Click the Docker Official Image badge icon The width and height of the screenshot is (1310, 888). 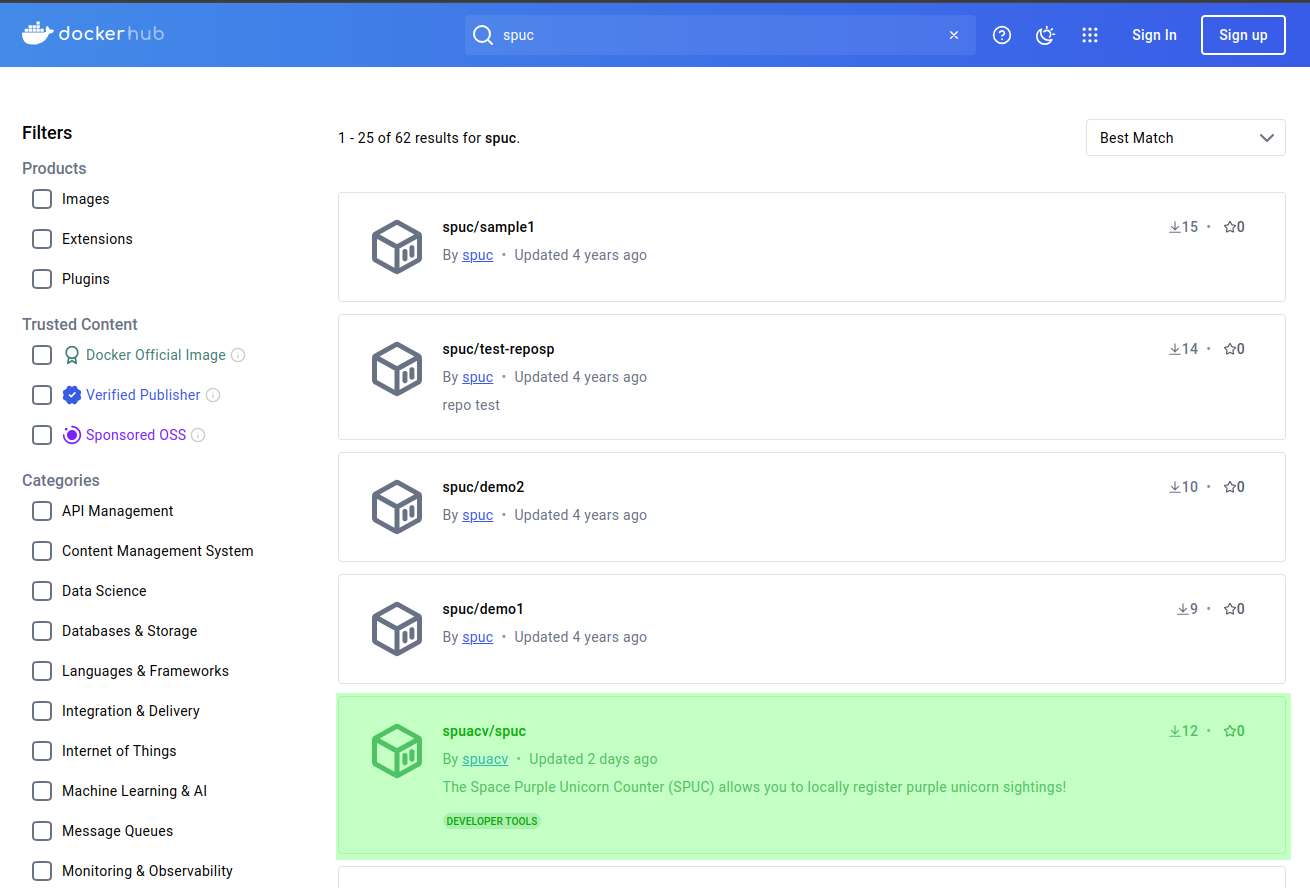(71, 355)
